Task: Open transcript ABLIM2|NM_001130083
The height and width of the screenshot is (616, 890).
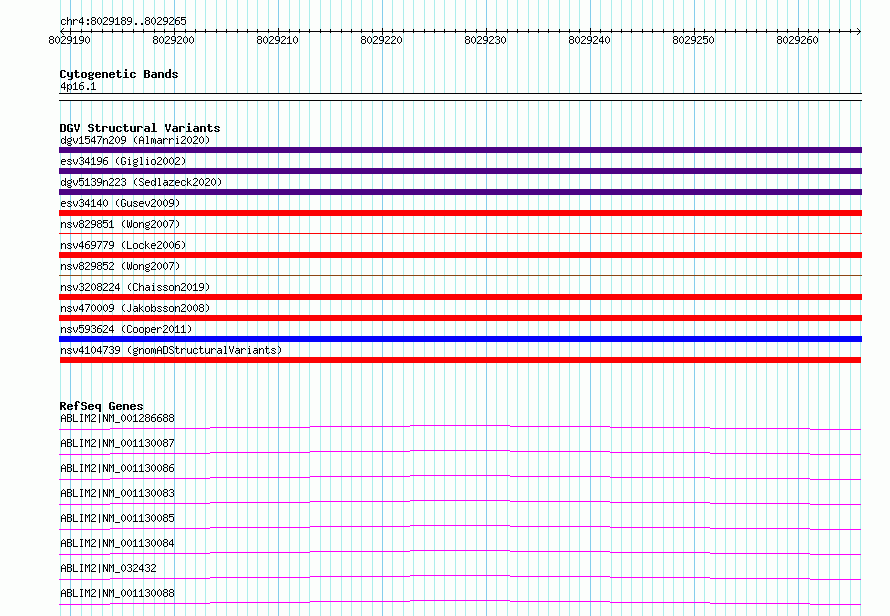Action: click(117, 493)
